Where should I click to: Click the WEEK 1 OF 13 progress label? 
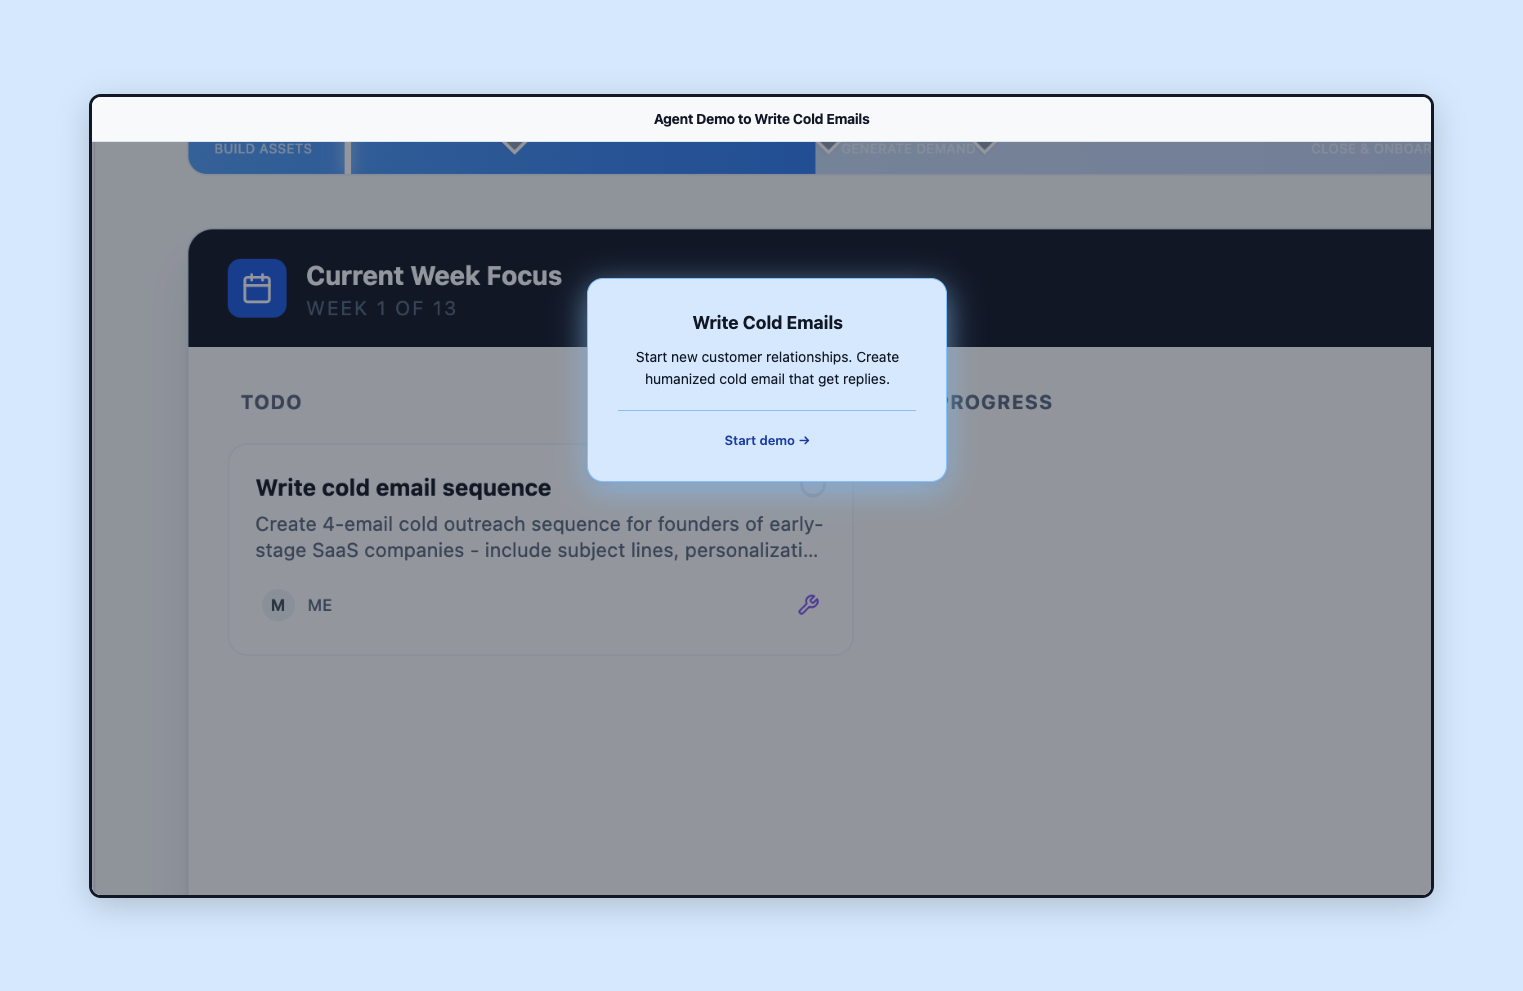click(x=381, y=308)
